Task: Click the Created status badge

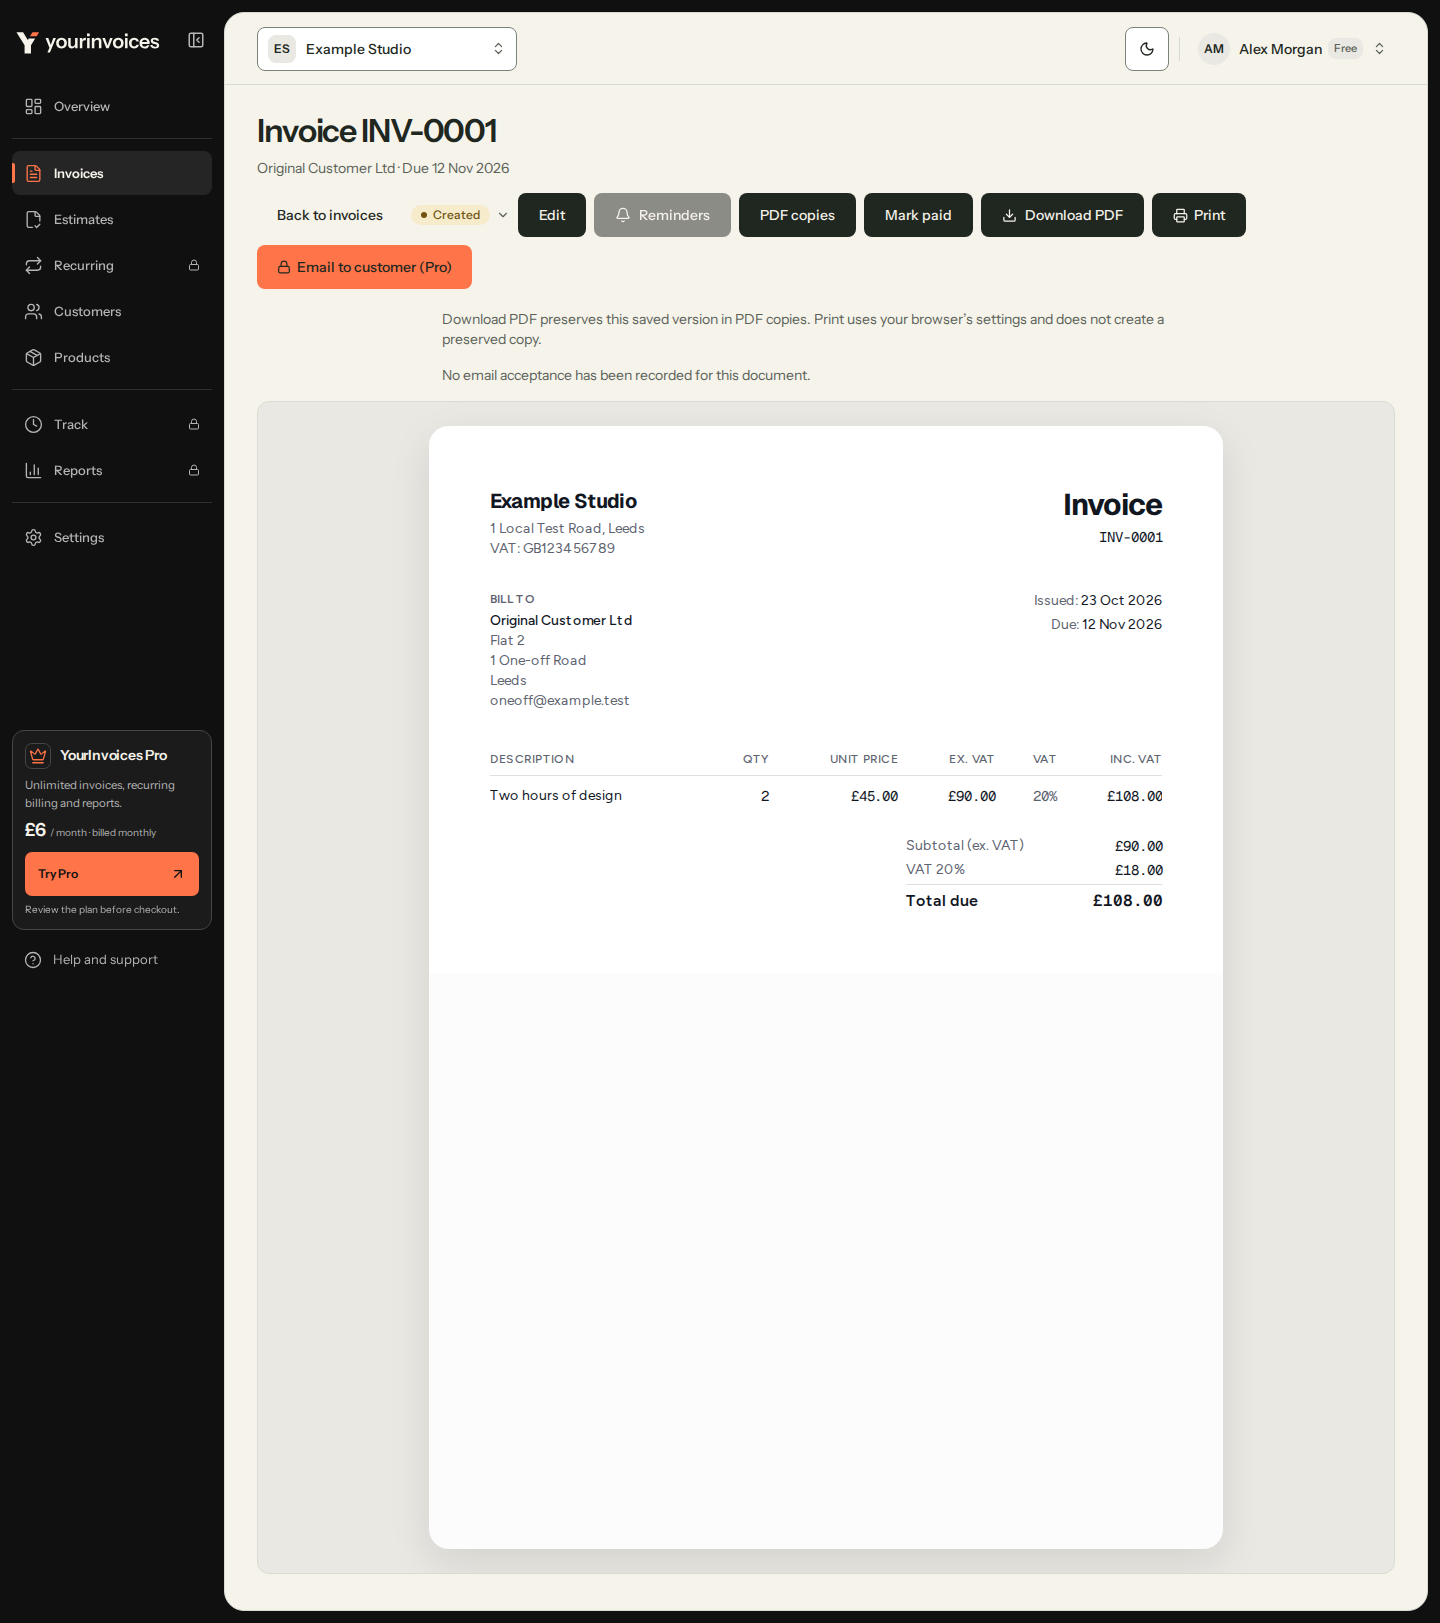Action: (x=450, y=215)
